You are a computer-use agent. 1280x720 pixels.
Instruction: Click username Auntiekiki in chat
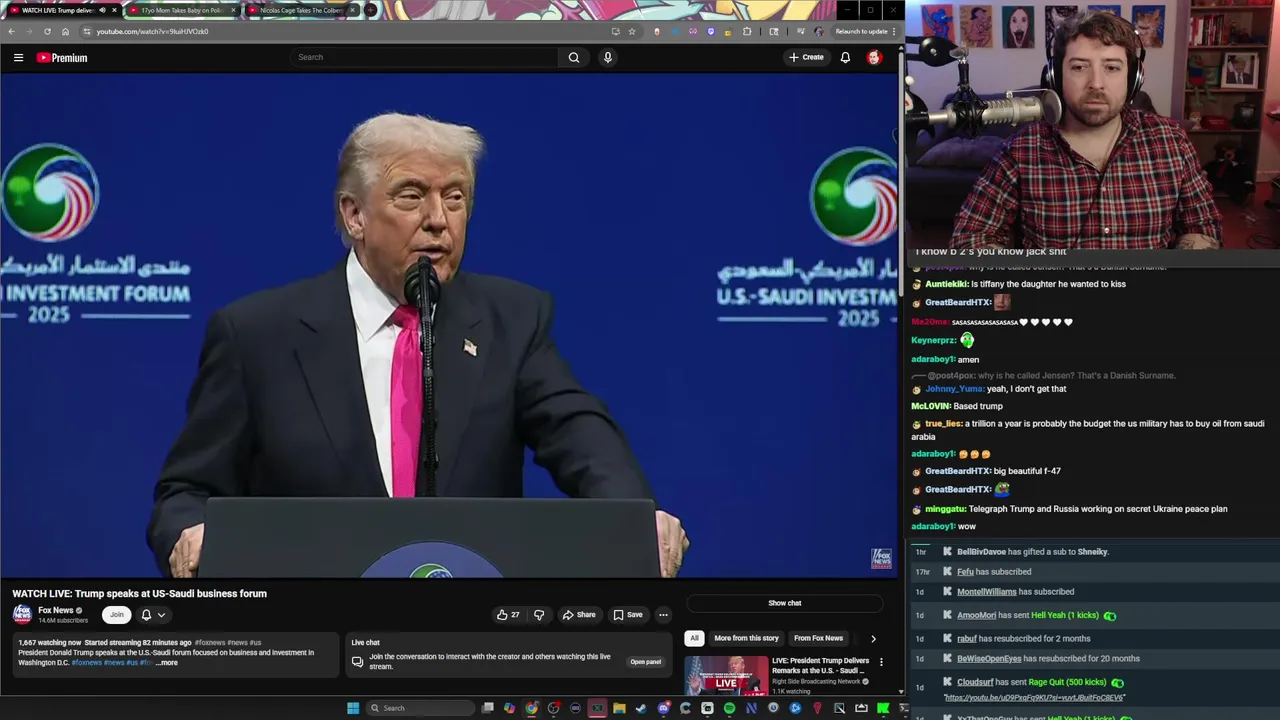pyautogui.click(x=946, y=284)
